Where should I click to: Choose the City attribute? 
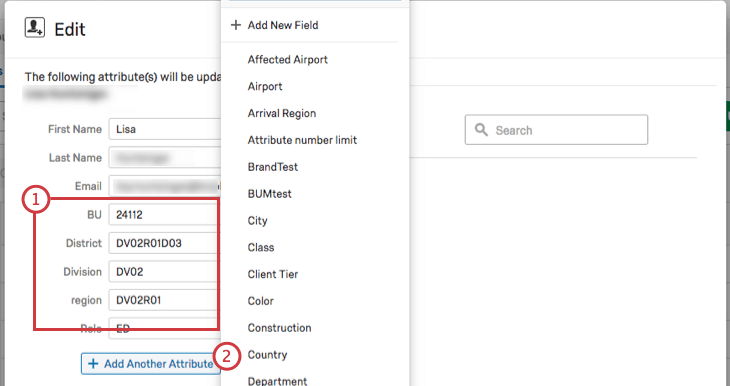click(257, 221)
